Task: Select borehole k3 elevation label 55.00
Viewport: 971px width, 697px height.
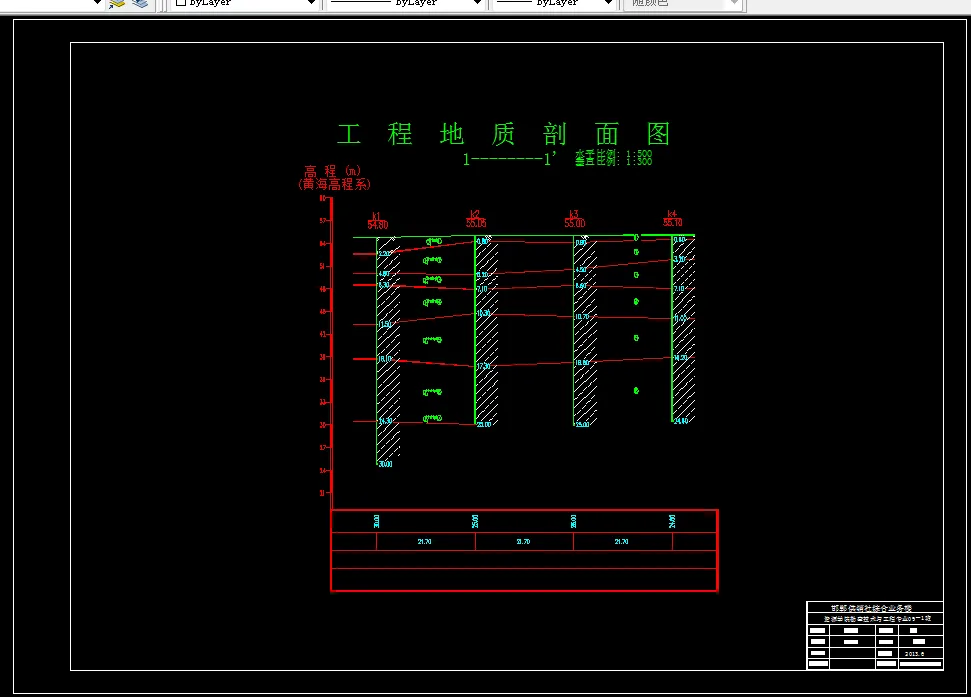Action: (575, 223)
